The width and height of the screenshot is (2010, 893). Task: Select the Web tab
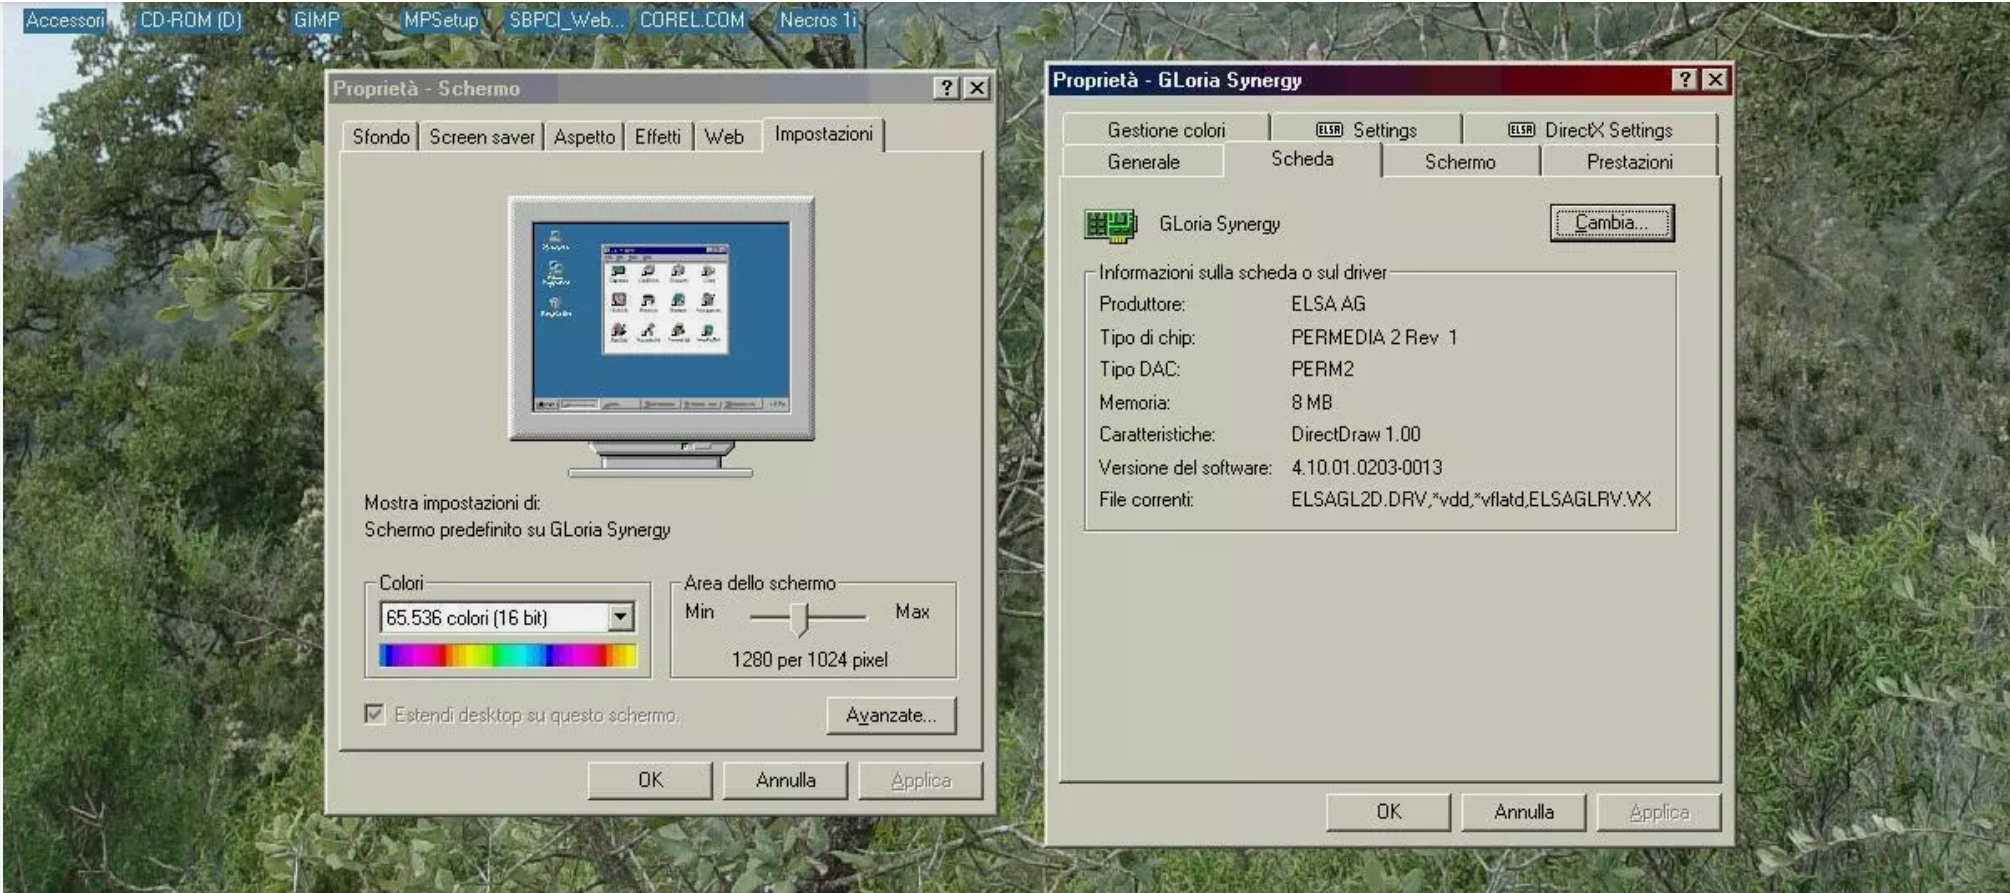point(724,137)
